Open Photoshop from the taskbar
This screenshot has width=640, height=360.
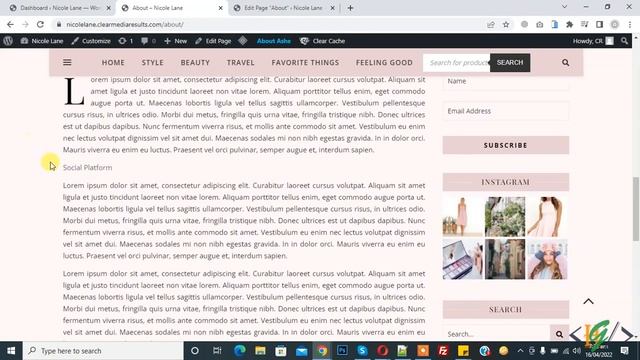(x=342, y=351)
